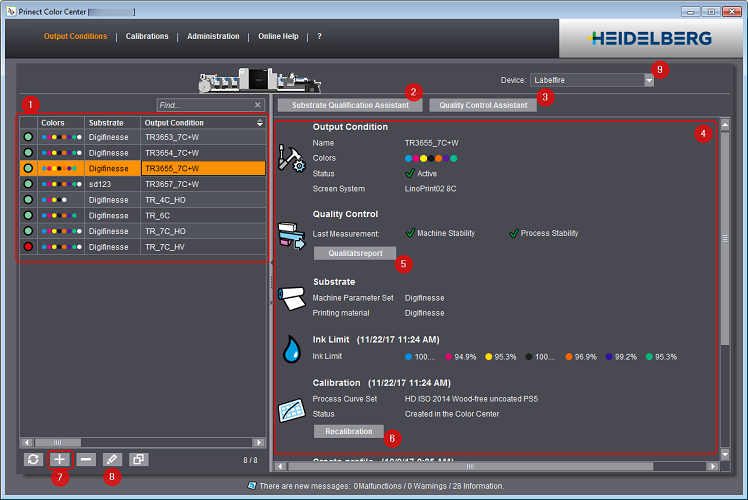
Task: Click the sd123 substrate cell
Action: [113, 184]
